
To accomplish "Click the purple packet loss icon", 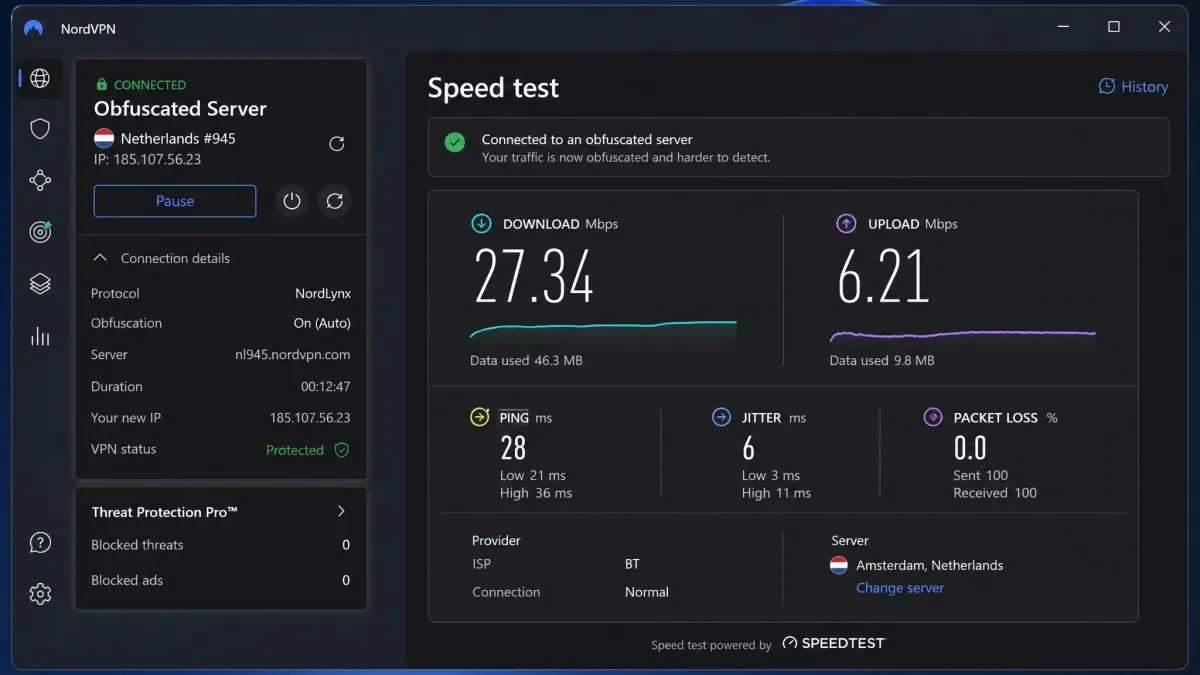I will (933, 417).
